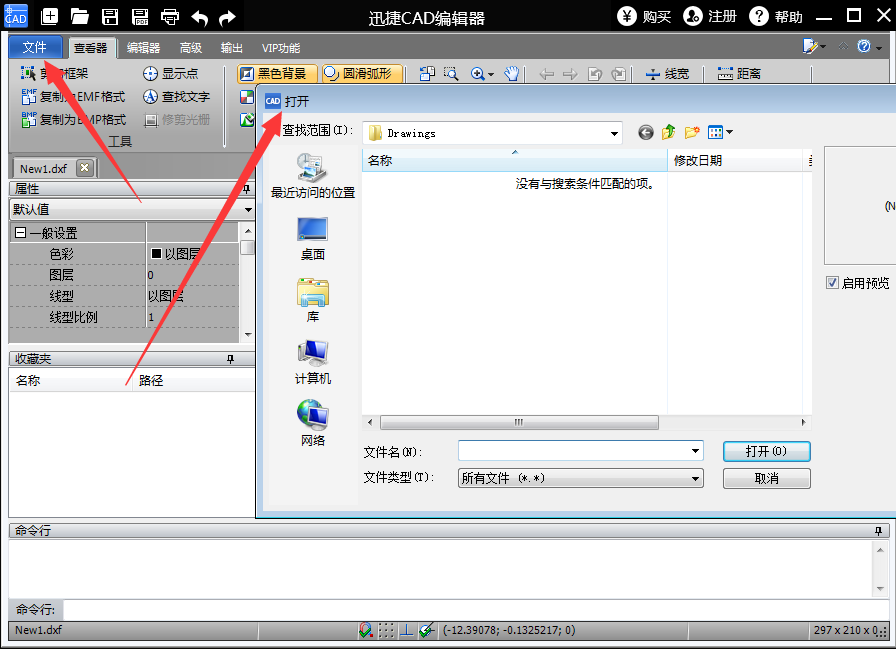Viewport: 896px width, 649px height.
Task: Pin the 收藏夹 panel
Action: (230, 359)
